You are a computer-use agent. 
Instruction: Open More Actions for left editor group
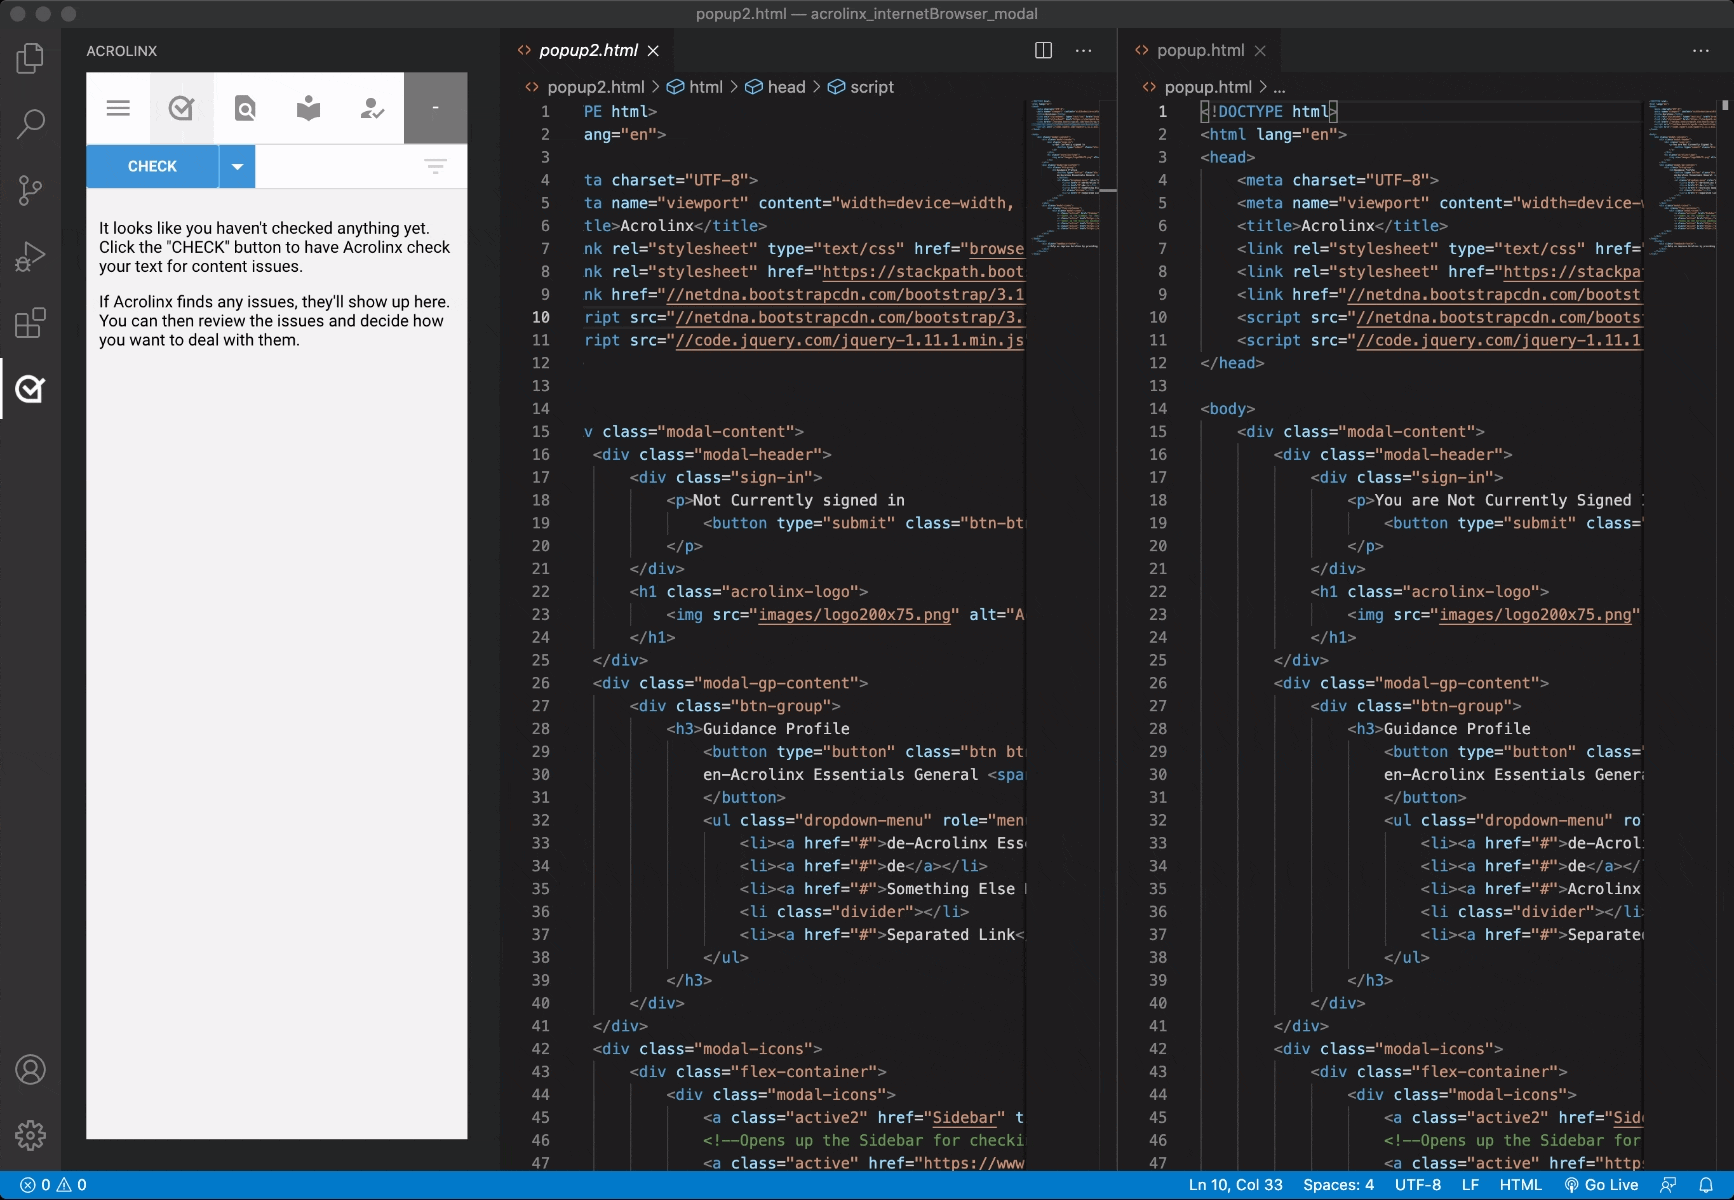[x=1083, y=50]
